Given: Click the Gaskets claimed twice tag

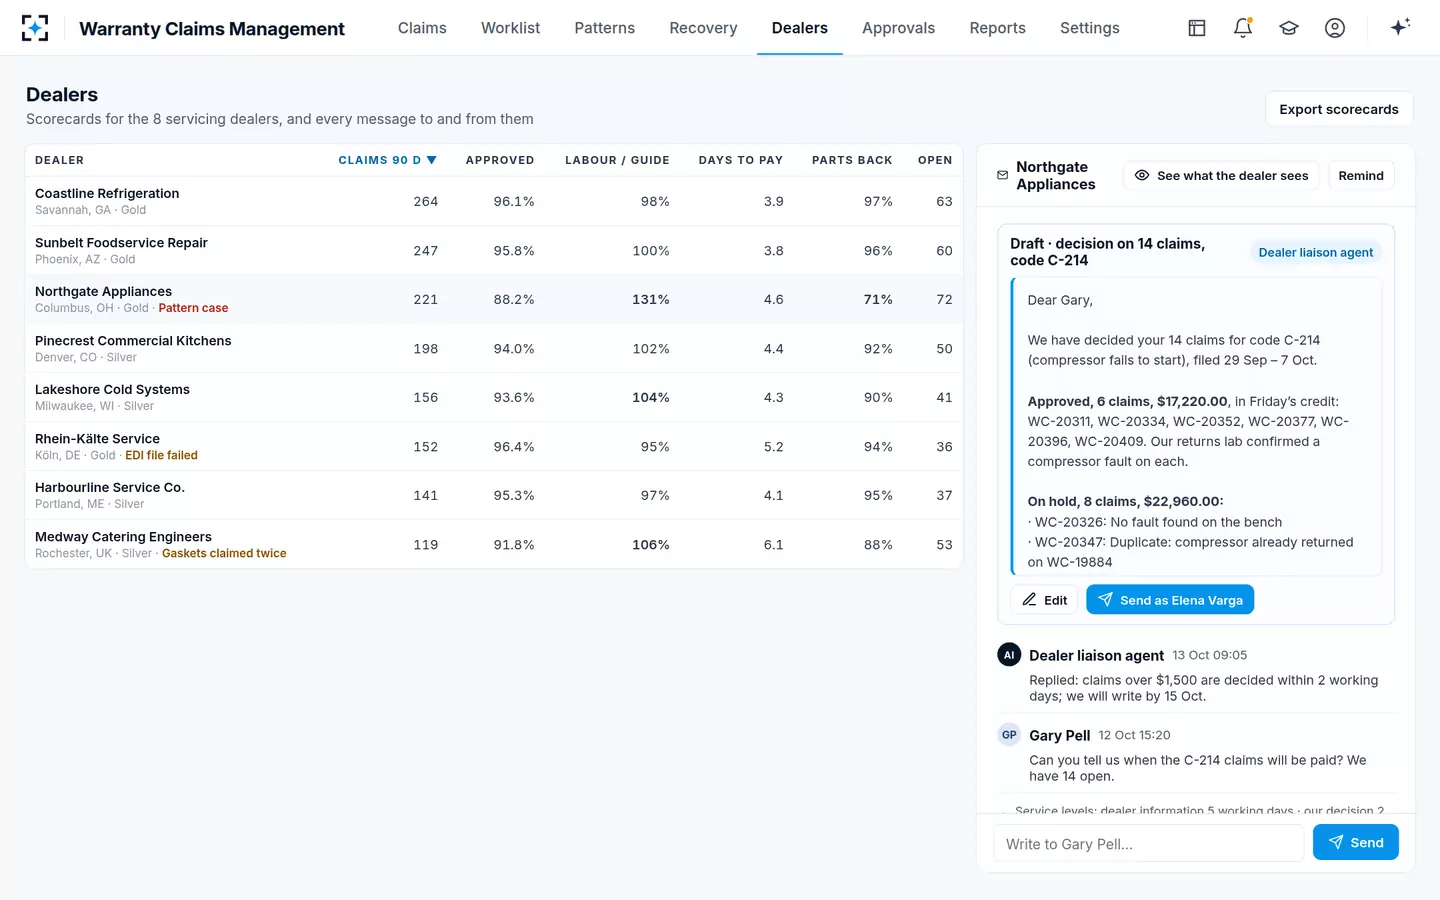Looking at the screenshot, I should pyautogui.click(x=224, y=553).
